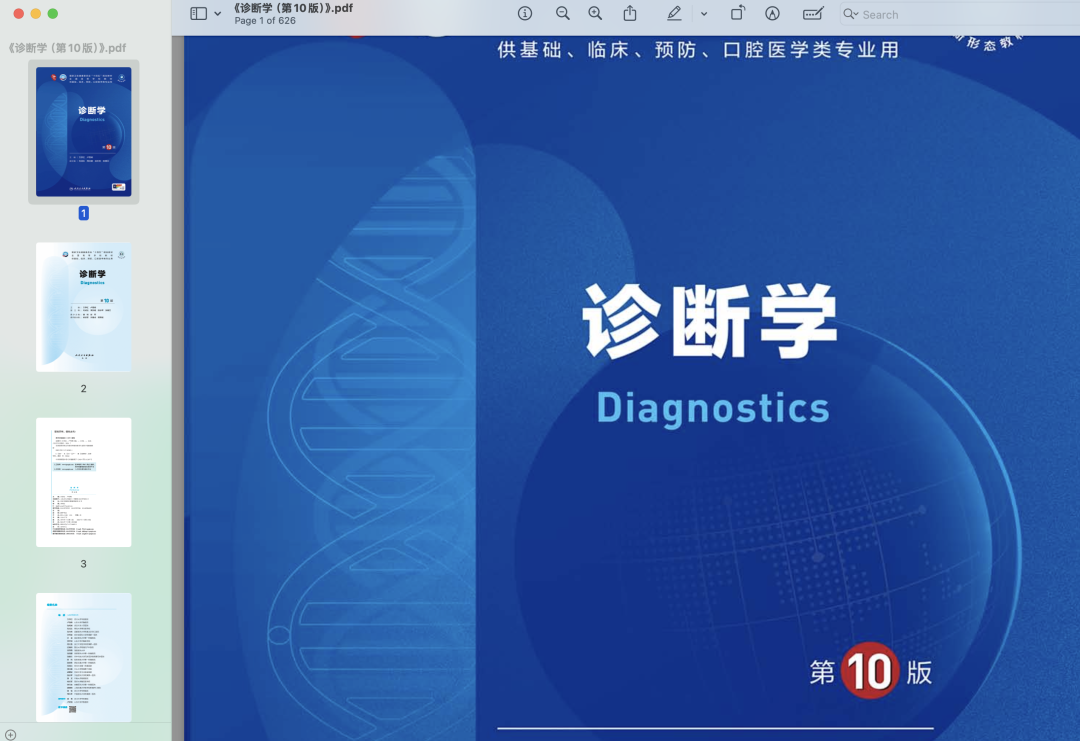The image size is (1080, 741).
Task: Zoom out of the PDF page
Action: pos(563,14)
